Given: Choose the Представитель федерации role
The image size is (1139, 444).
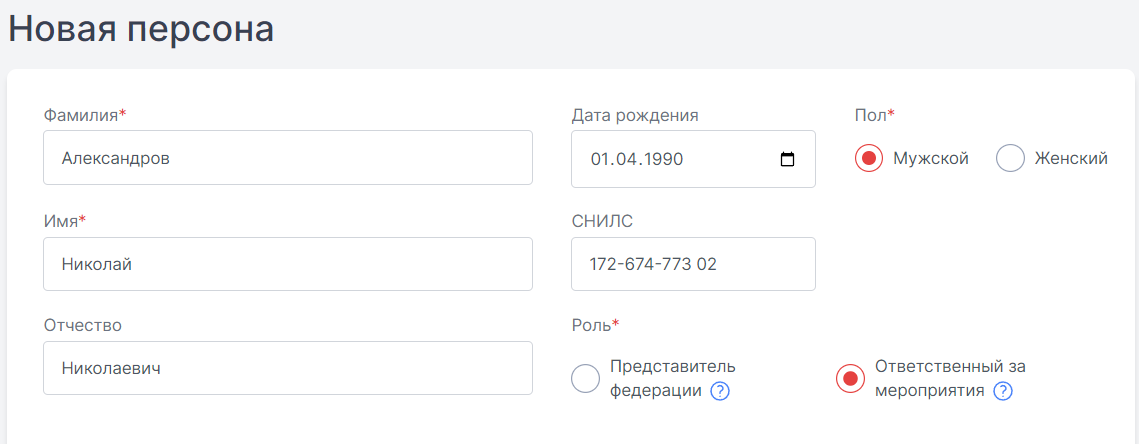Looking at the screenshot, I should pos(585,379).
